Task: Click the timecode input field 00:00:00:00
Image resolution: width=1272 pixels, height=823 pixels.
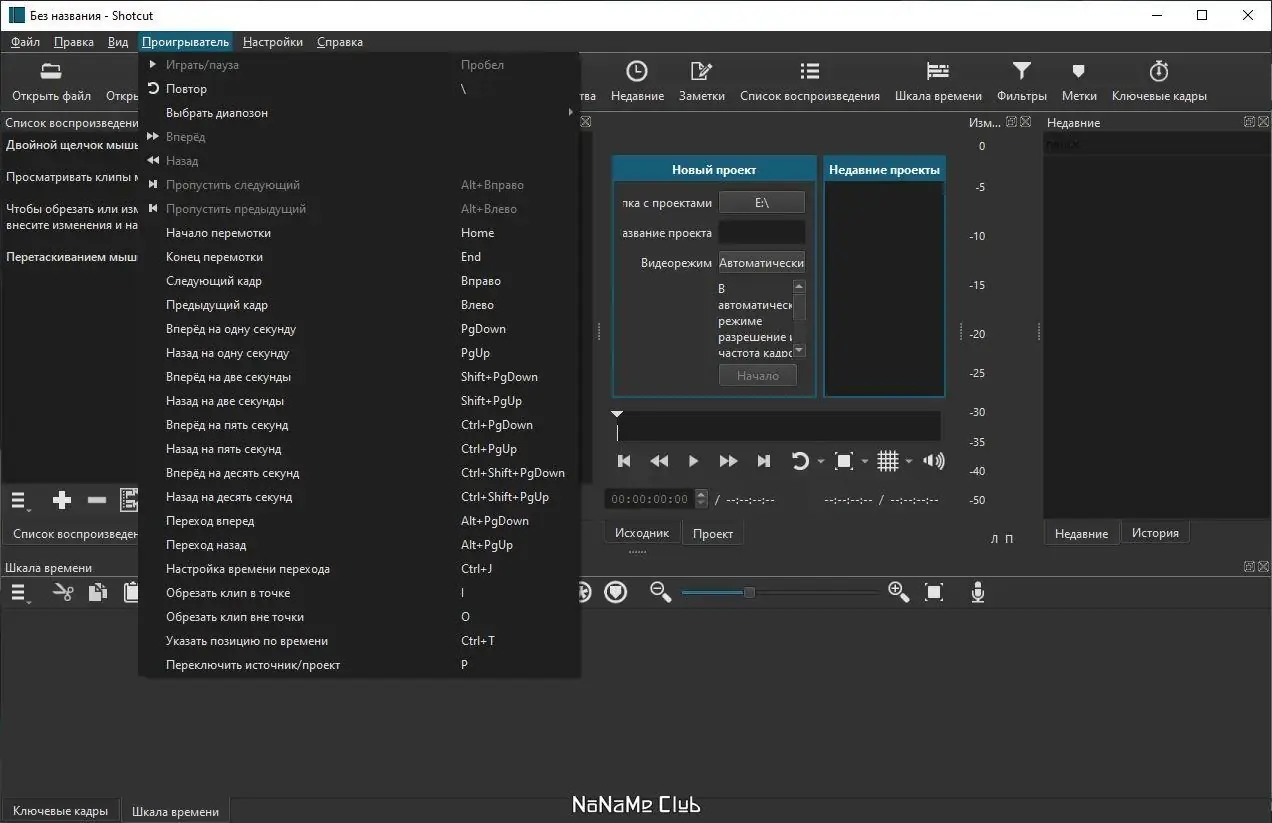Action: [650, 499]
